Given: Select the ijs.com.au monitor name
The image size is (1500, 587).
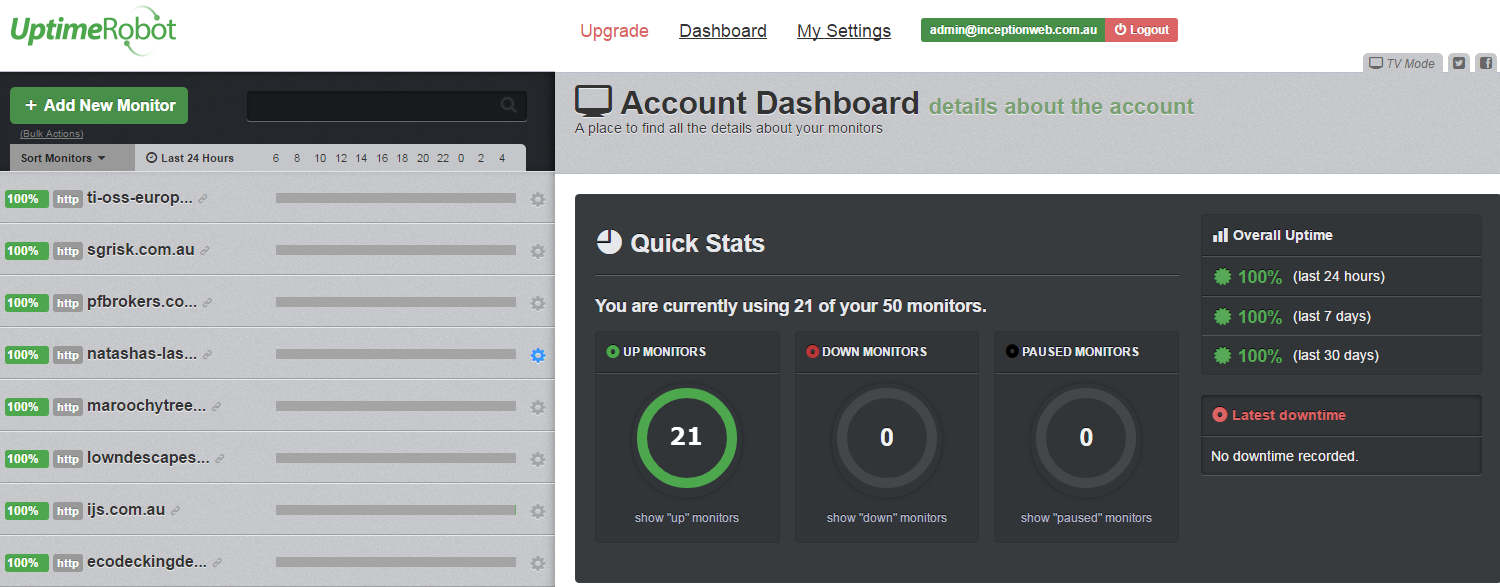Looking at the screenshot, I should pos(126,510).
